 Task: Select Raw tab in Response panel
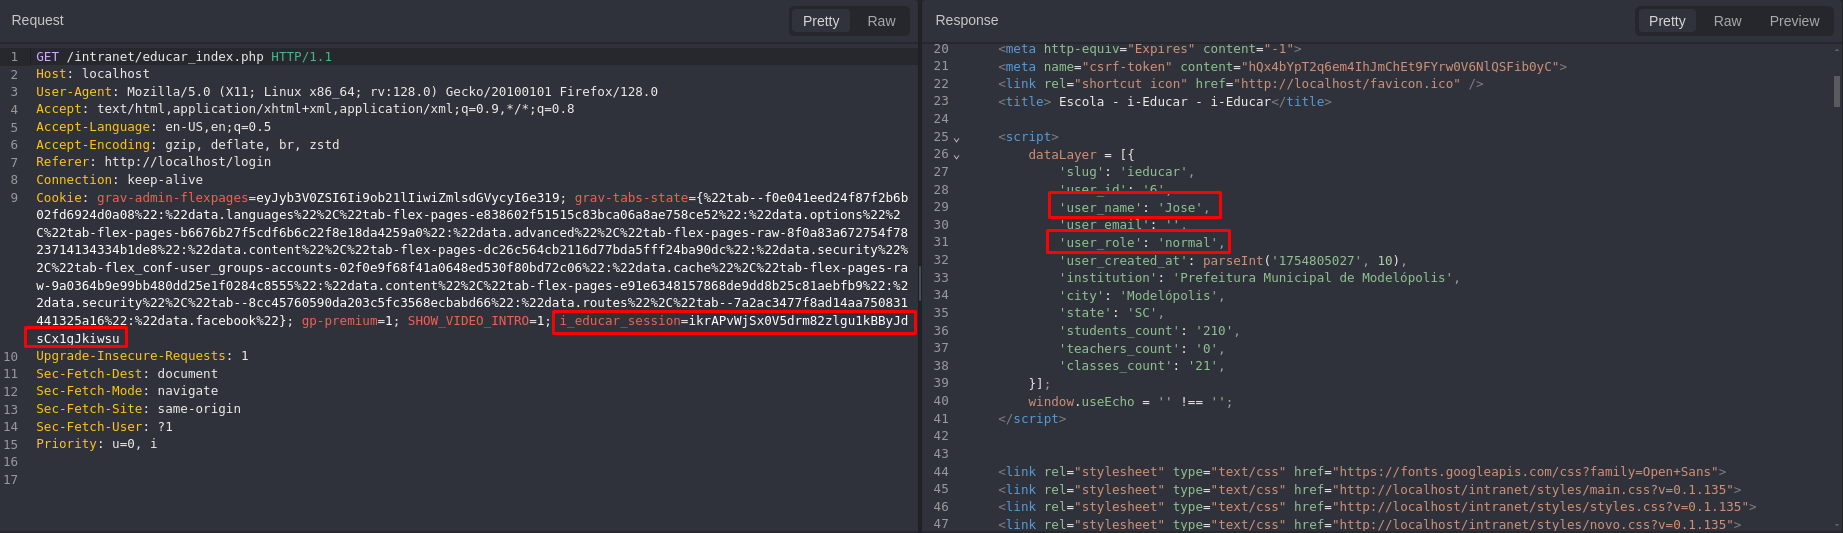[x=1727, y=21]
